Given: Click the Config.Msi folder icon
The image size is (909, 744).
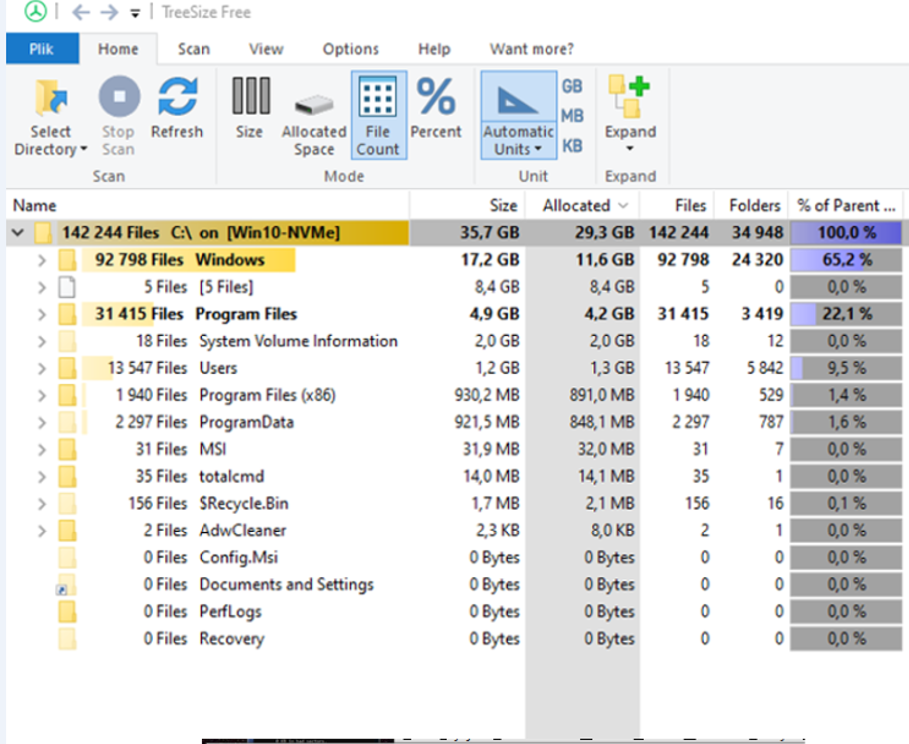Looking at the screenshot, I should pyautogui.click(x=67, y=557).
